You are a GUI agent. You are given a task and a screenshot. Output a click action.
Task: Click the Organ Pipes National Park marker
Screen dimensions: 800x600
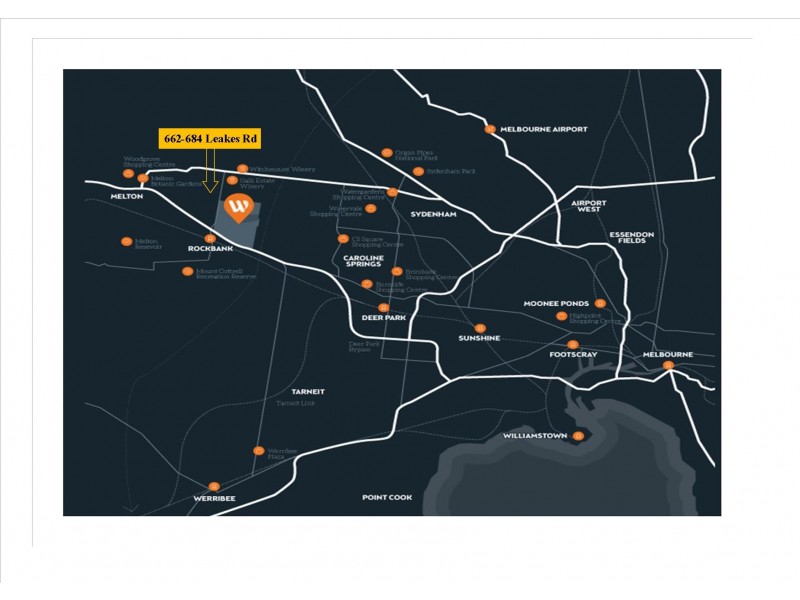[387, 153]
